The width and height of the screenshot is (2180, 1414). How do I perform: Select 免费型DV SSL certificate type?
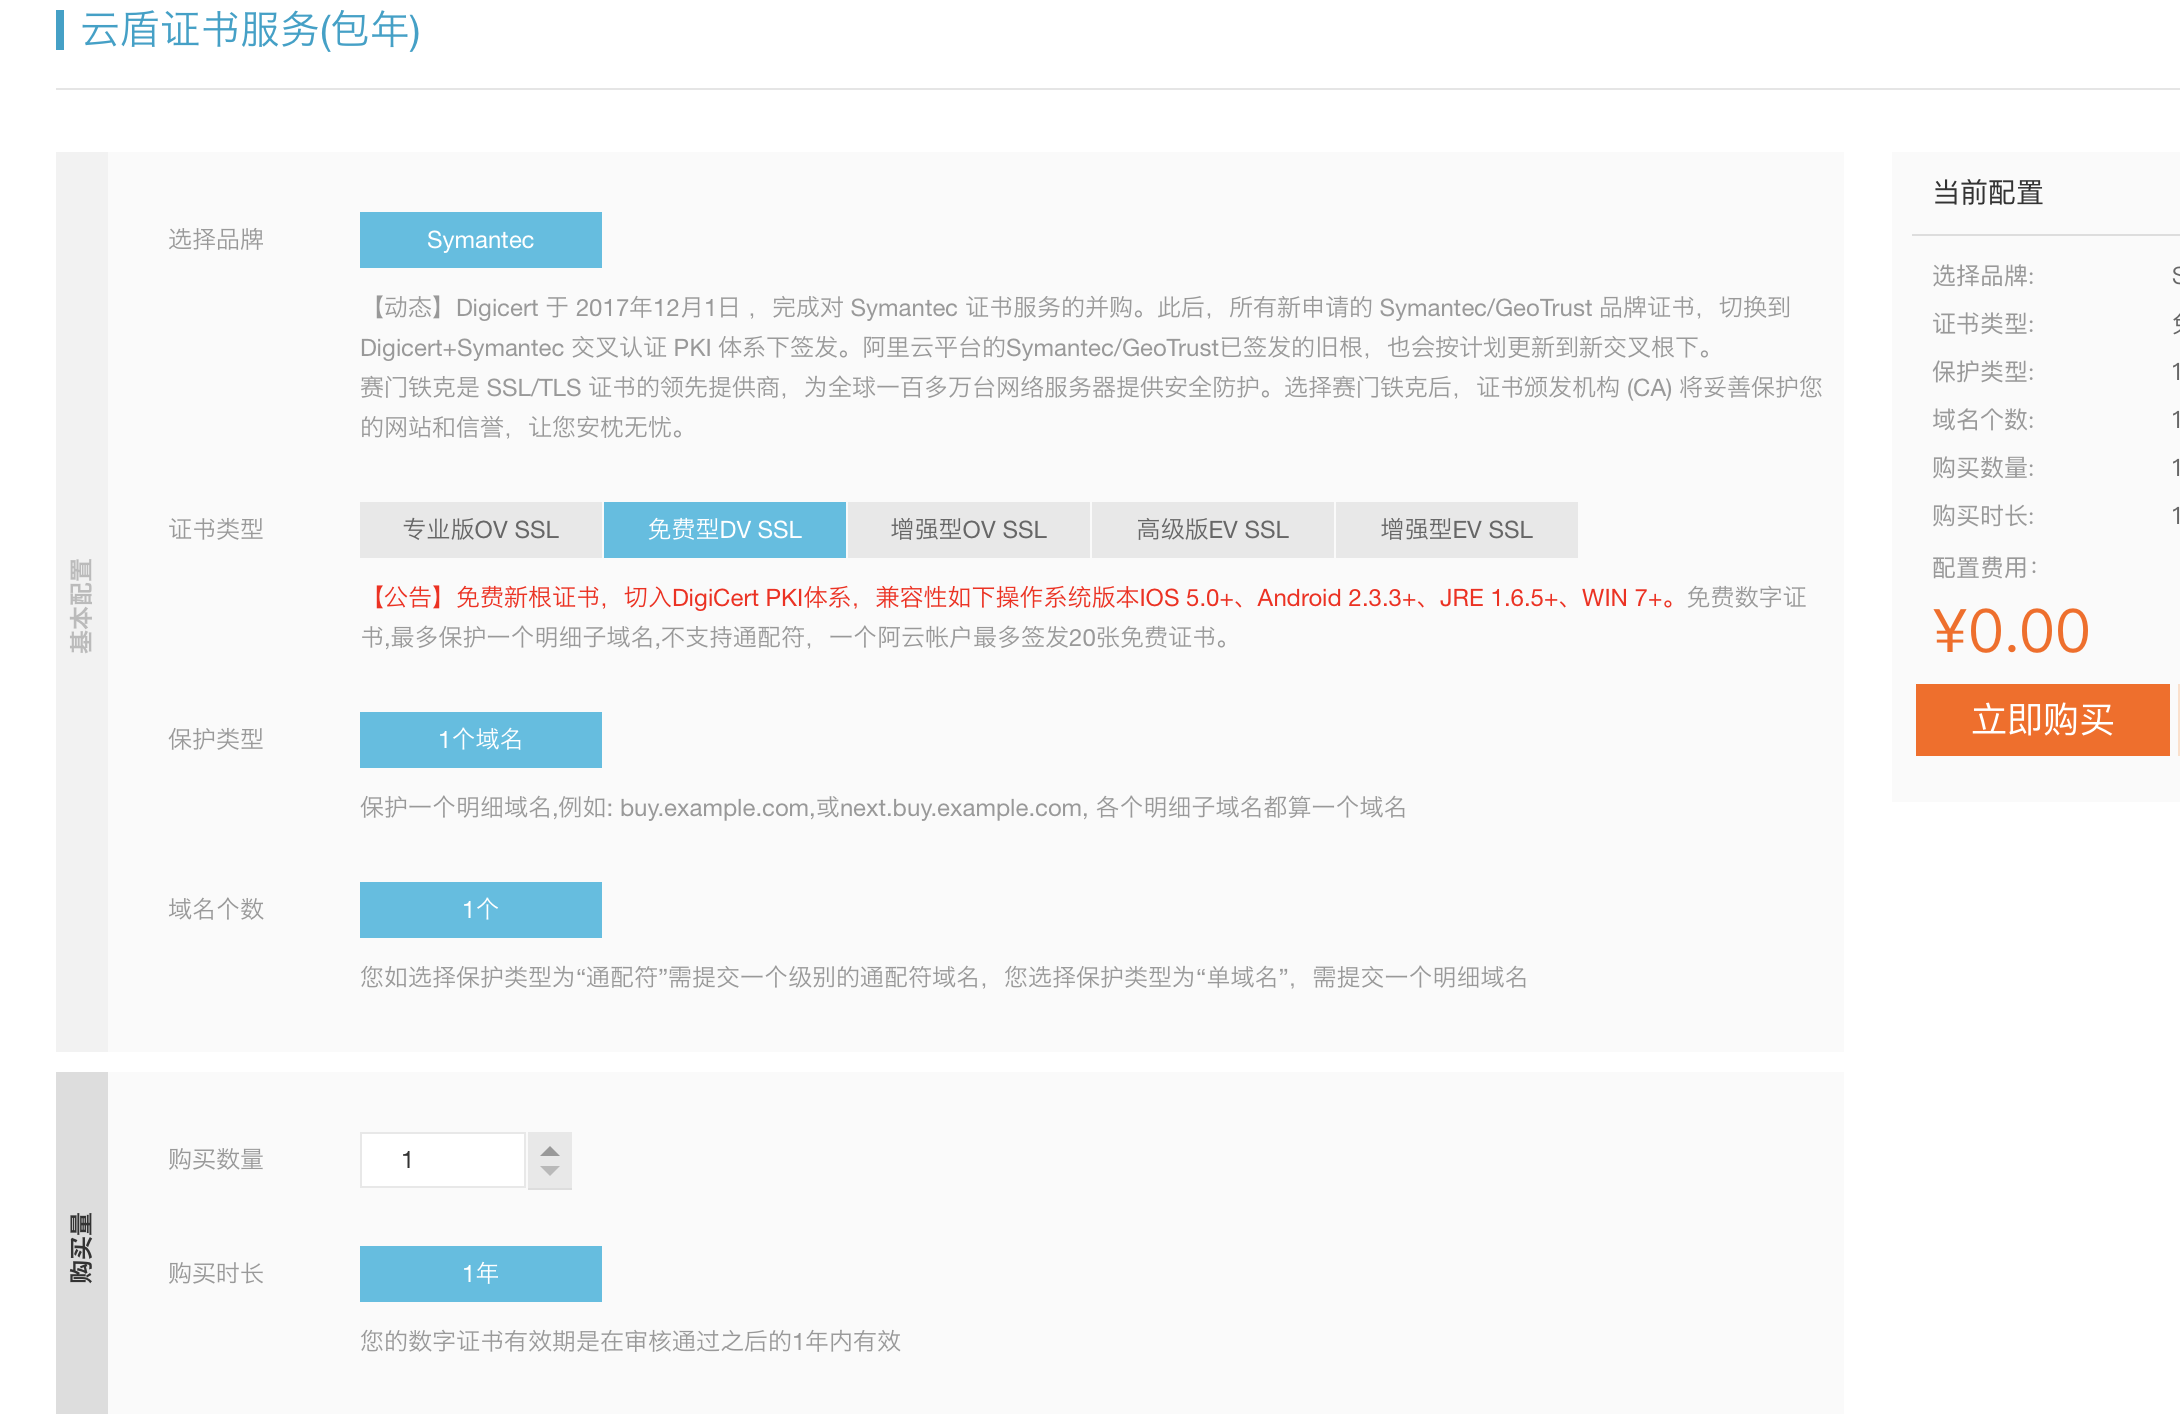tap(724, 530)
